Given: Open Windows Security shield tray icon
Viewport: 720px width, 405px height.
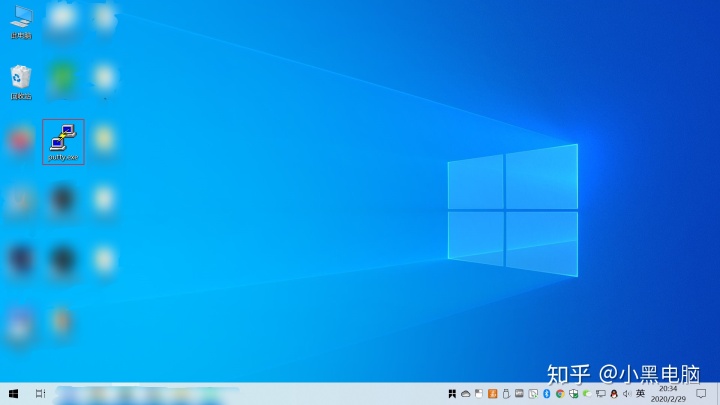Looking at the screenshot, I should click(574, 394).
